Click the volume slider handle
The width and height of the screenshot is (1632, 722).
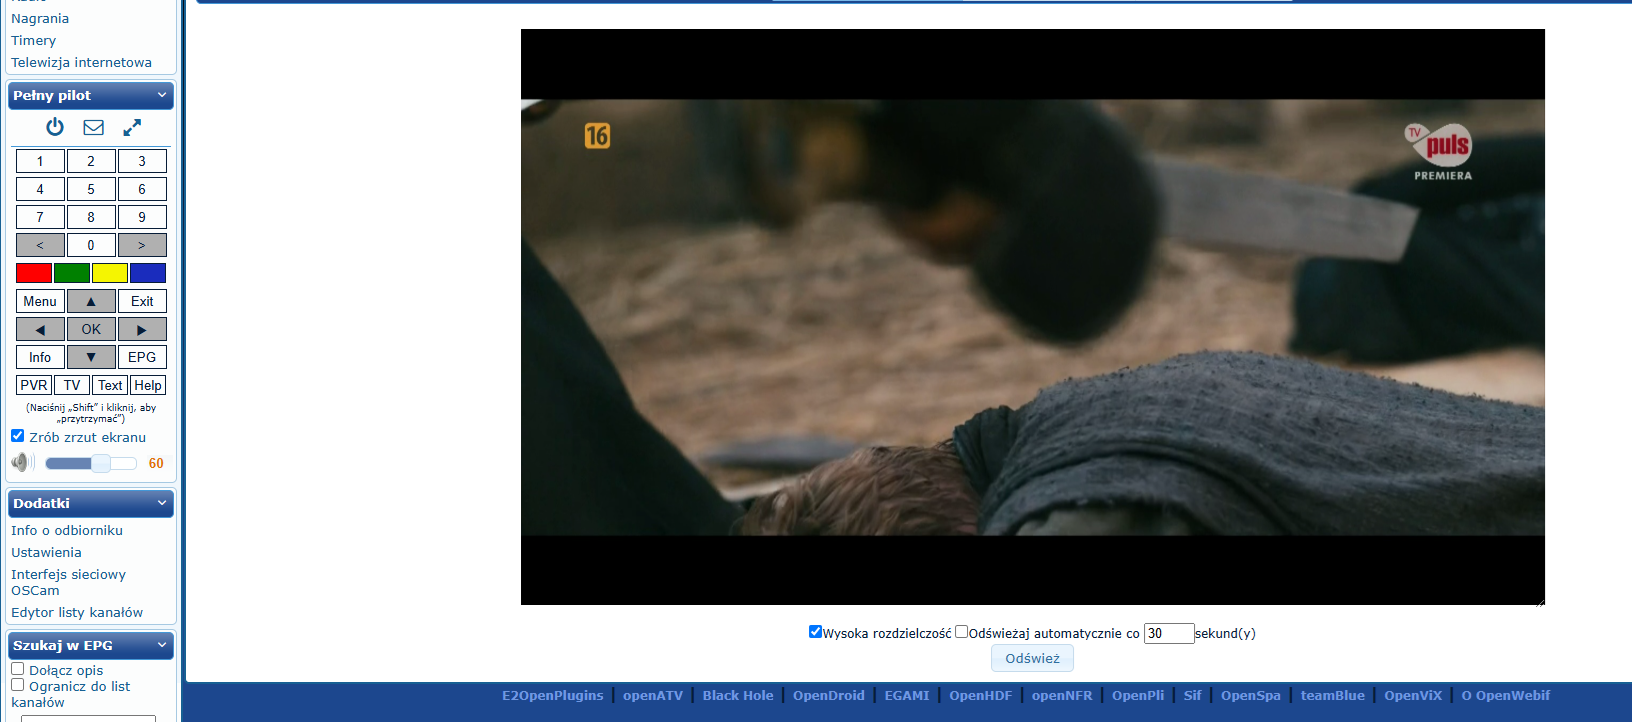click(x=101, y=463)
